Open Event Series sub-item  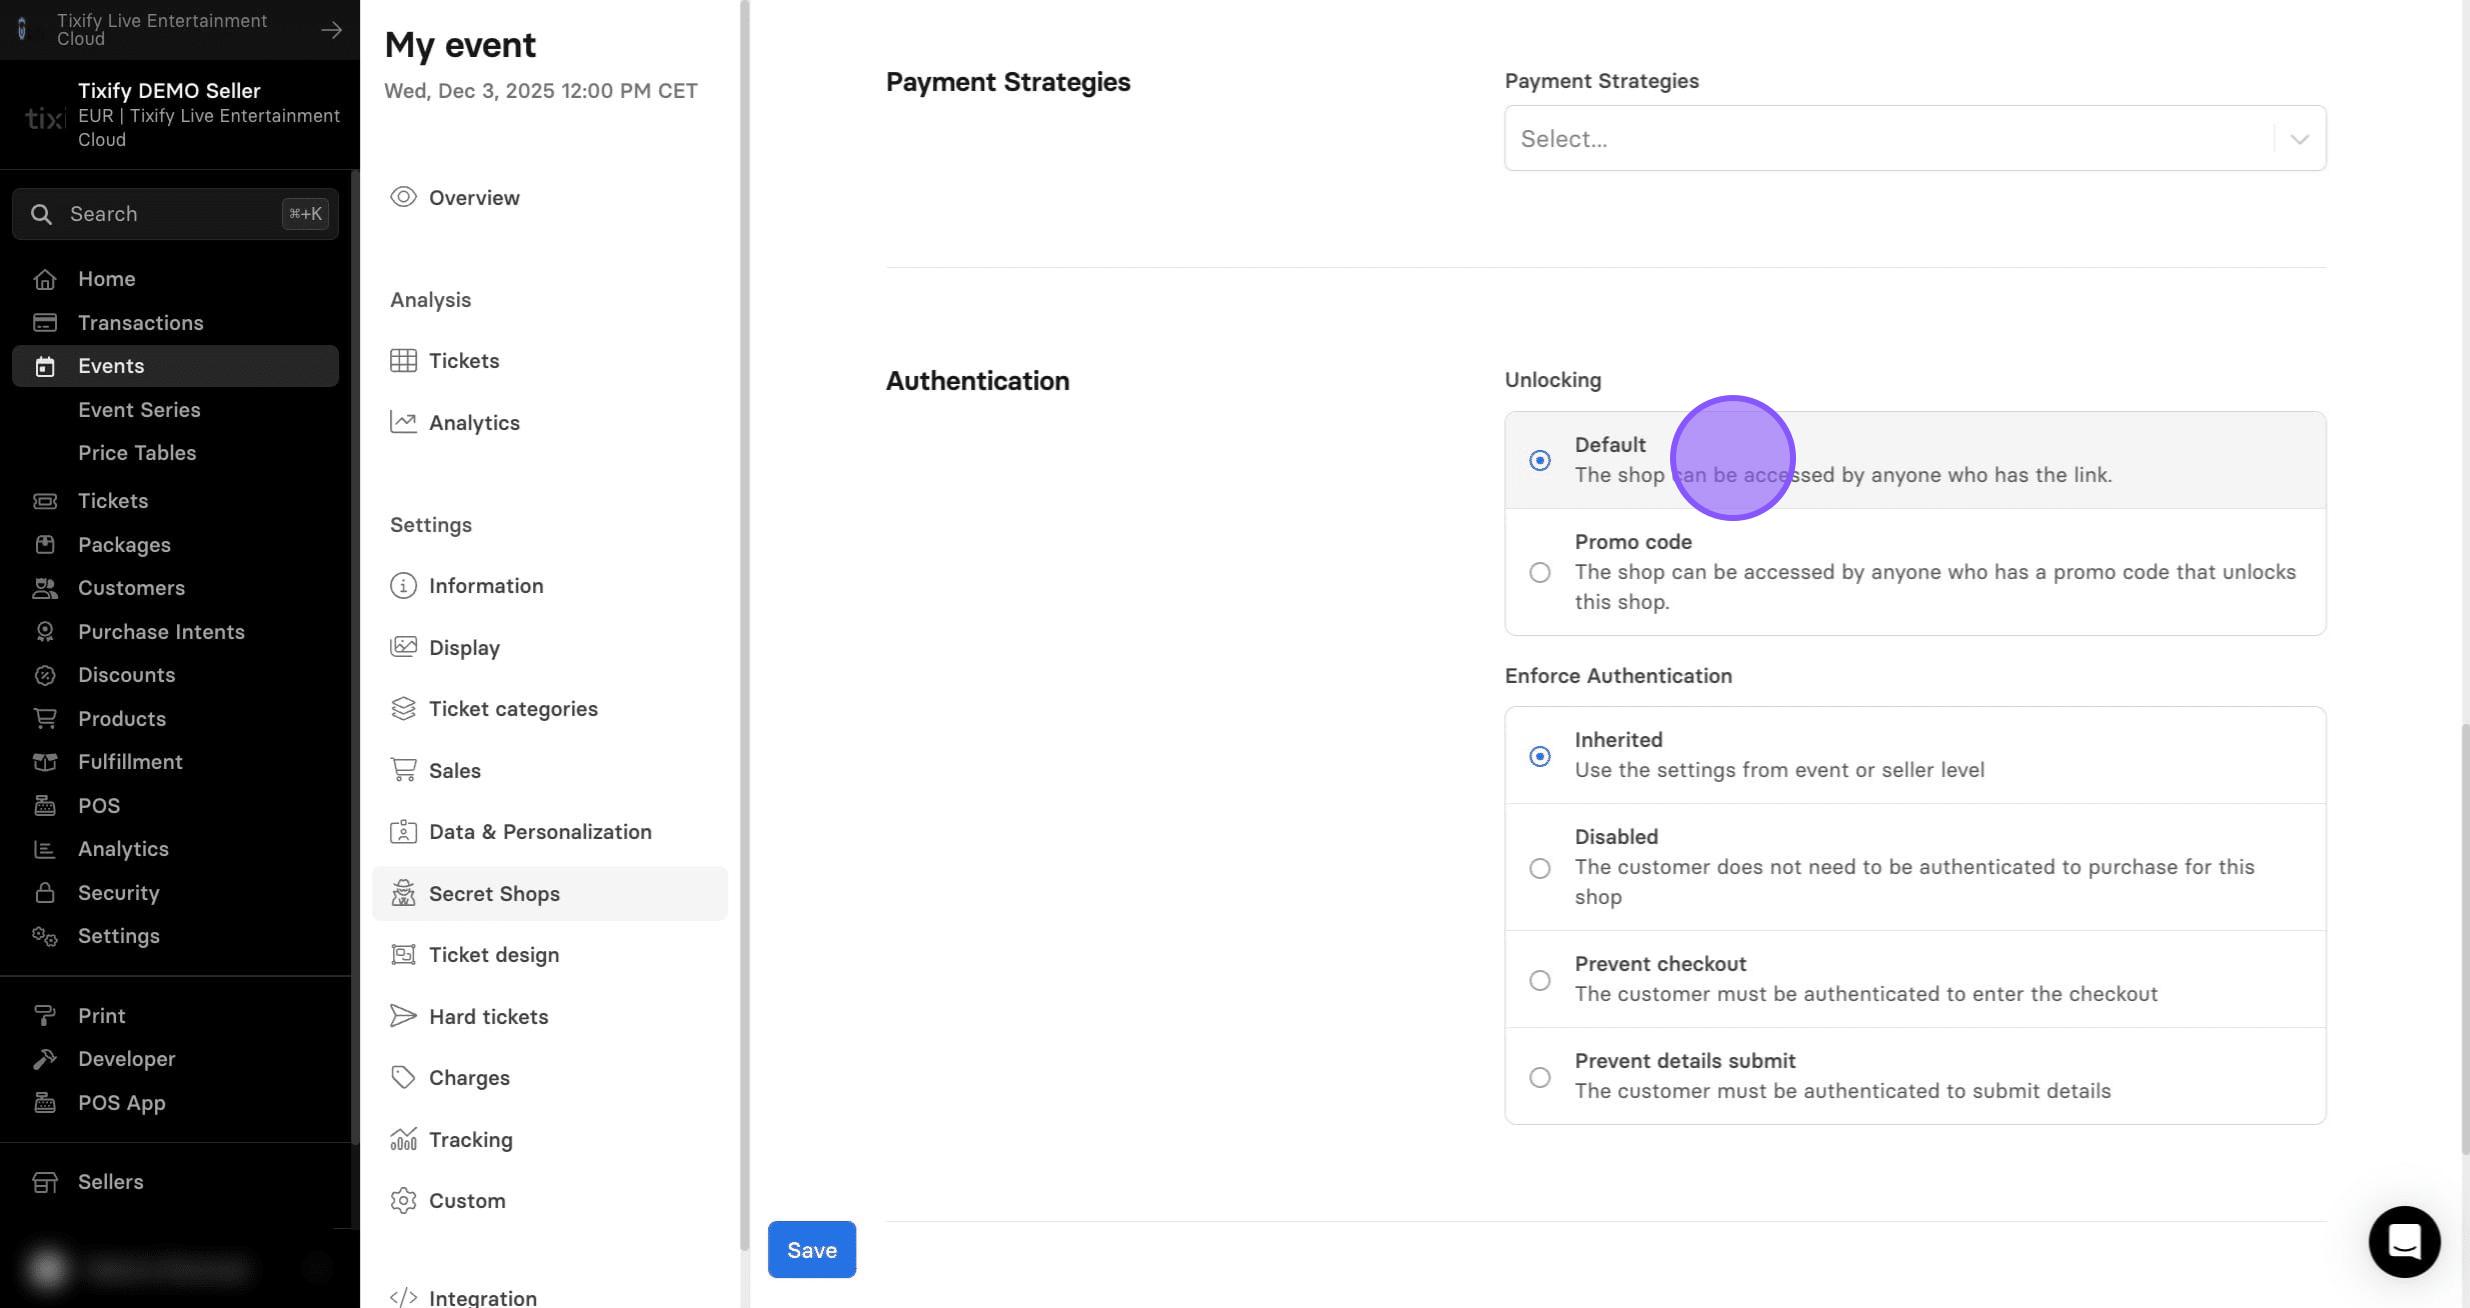tap(139, 410)
